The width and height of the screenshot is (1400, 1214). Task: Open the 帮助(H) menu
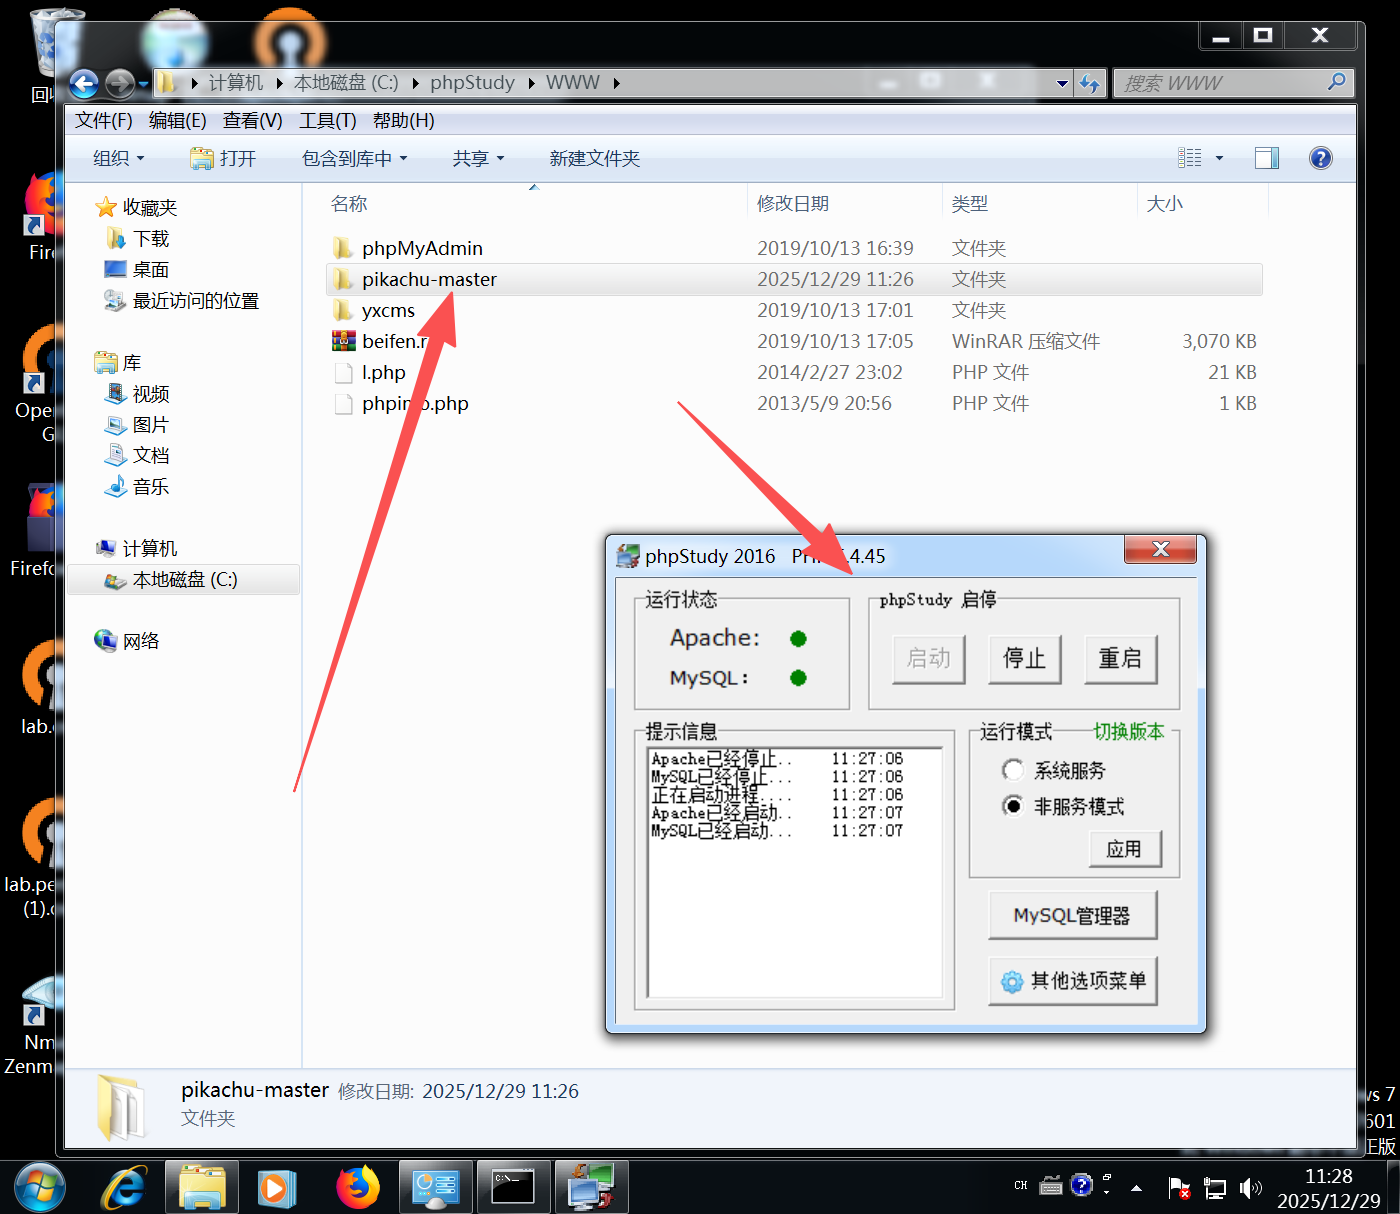pos(404,120)
